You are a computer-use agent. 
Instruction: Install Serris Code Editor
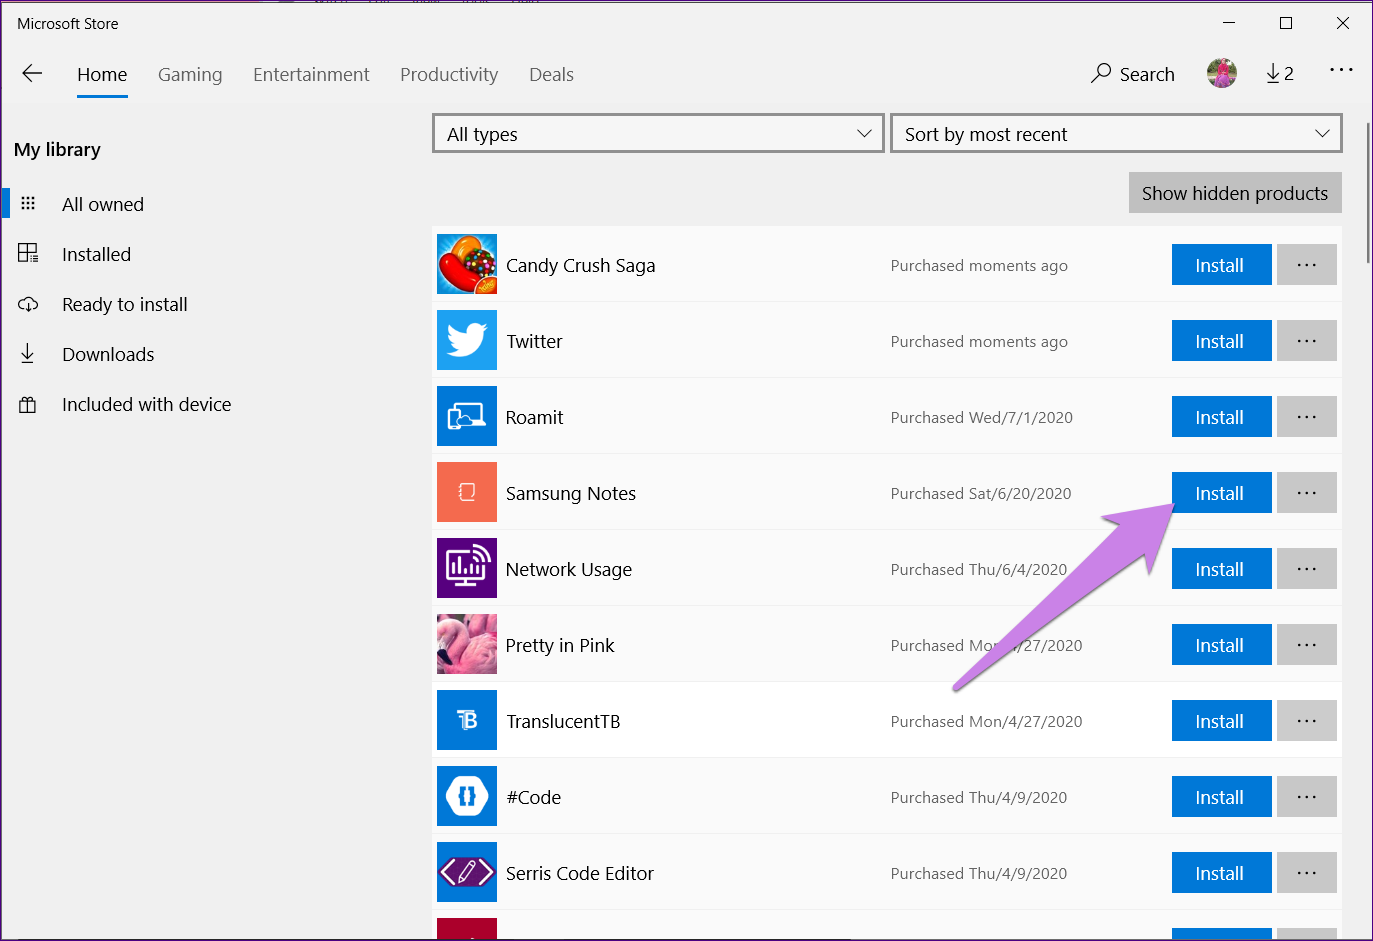click(x=1221, y=873)
